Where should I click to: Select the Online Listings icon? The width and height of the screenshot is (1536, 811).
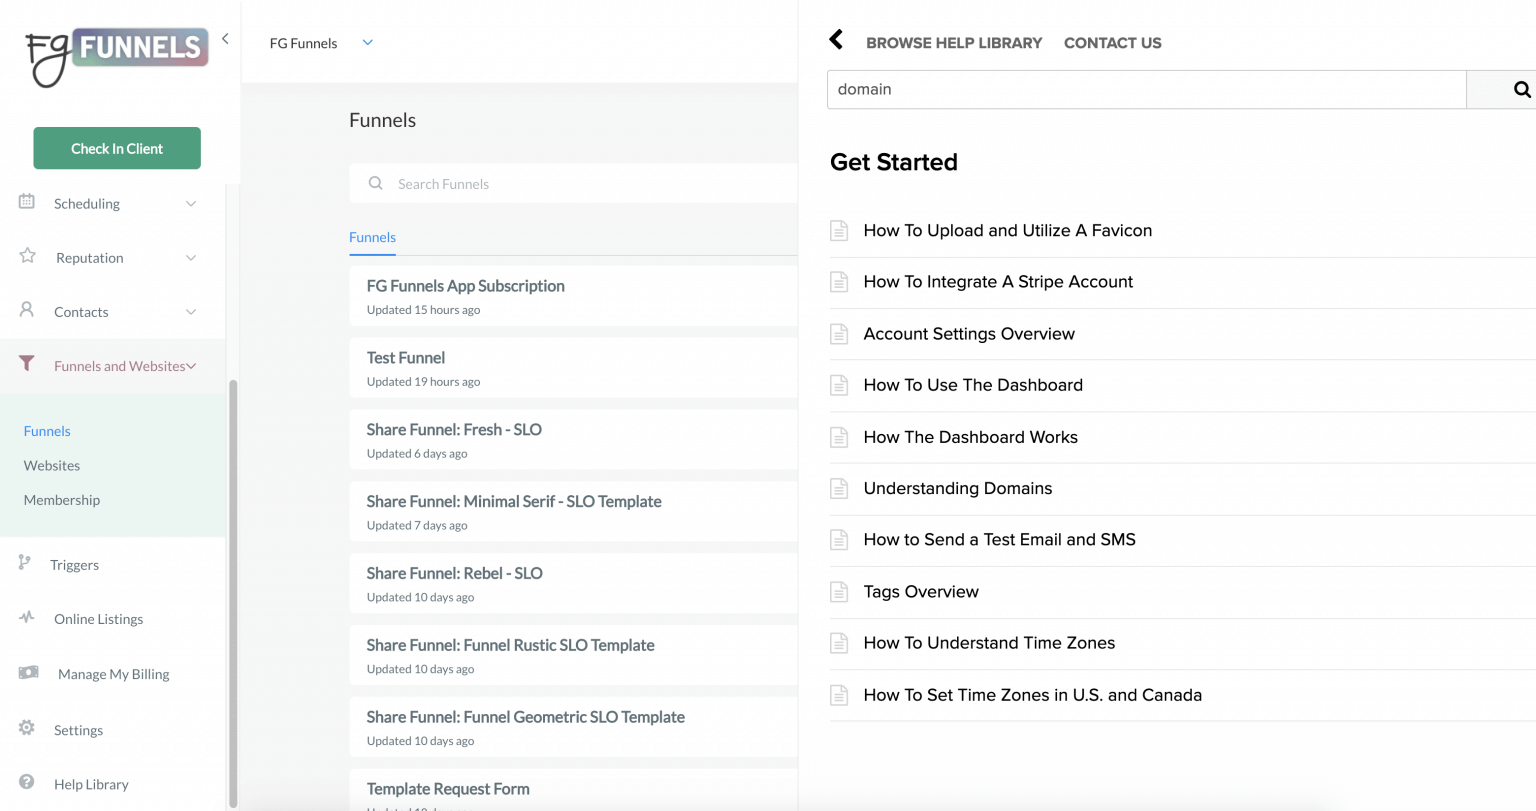pyautogui.click(x=25, y=618)
